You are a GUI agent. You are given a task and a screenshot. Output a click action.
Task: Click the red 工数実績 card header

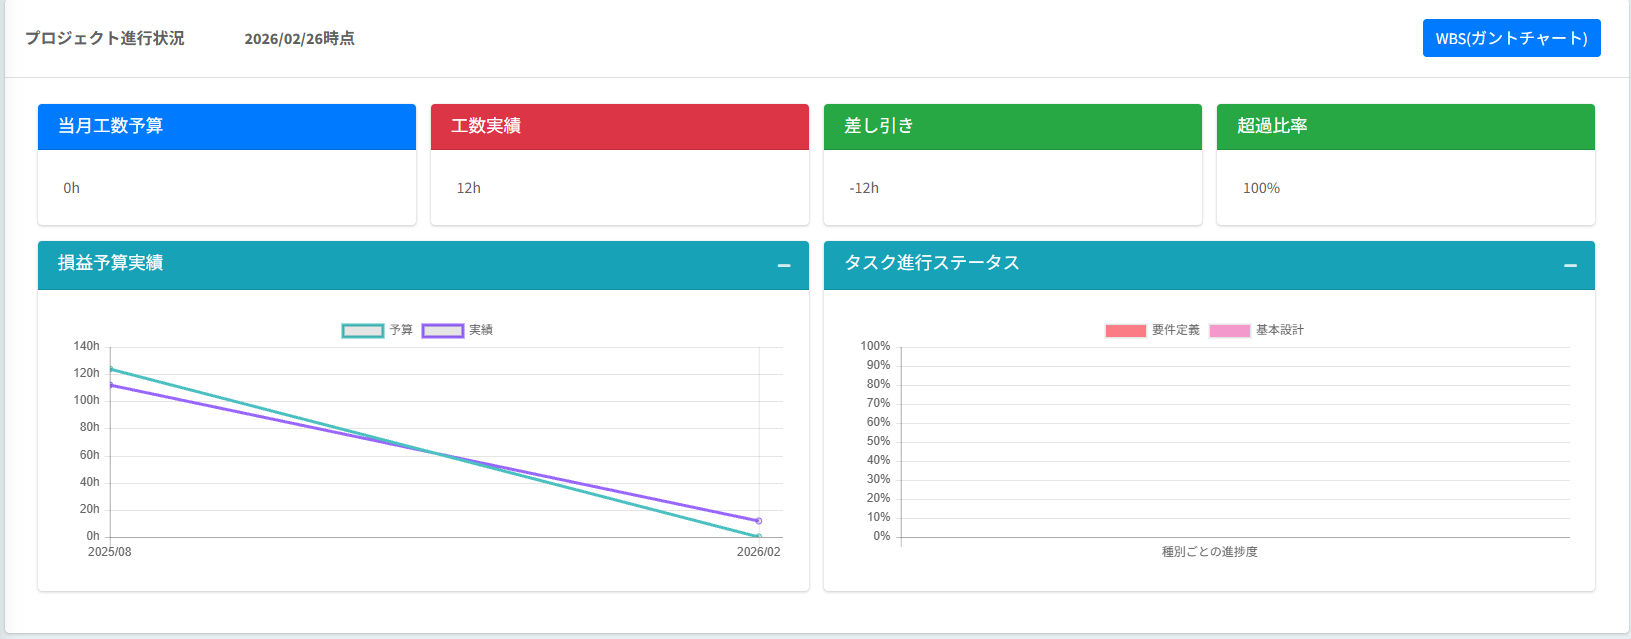[x=619, y=127]
